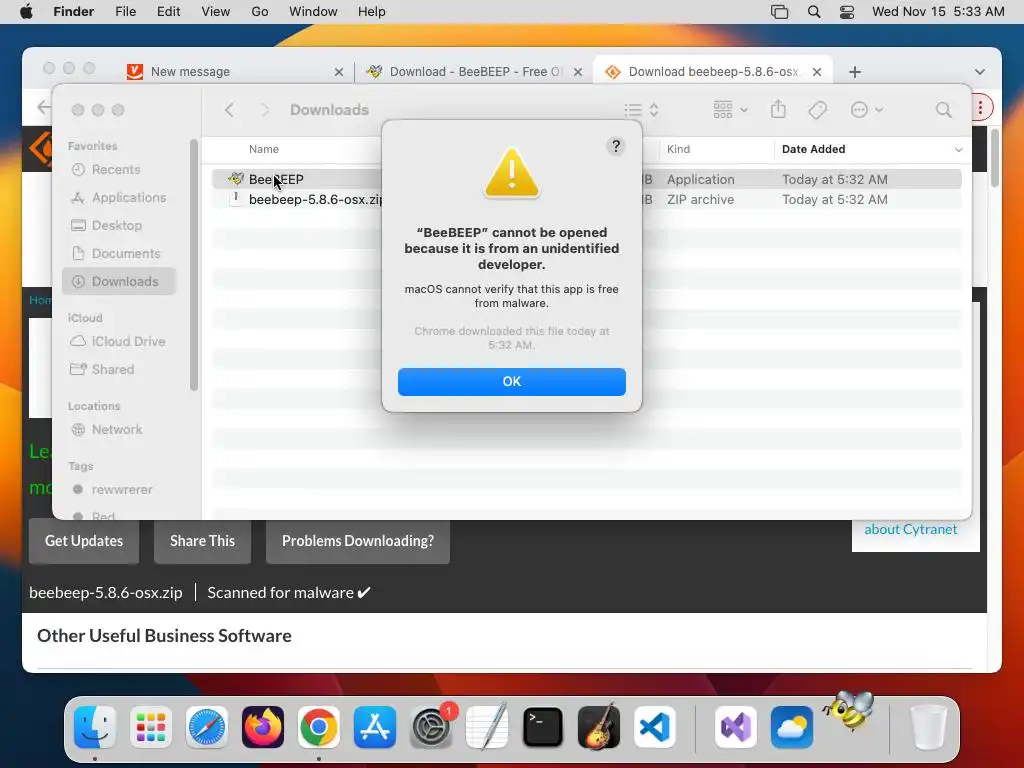Open Network in the Finder sidebar
The width and height of the screenshot is (1024, 768).
(107, 429)
